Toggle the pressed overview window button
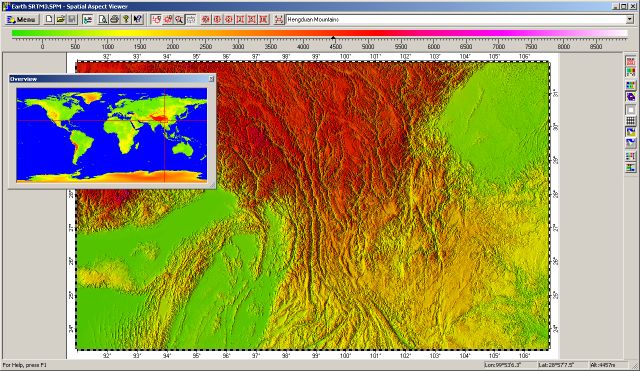This screenshot has height=371, width=640. [191, 19]
